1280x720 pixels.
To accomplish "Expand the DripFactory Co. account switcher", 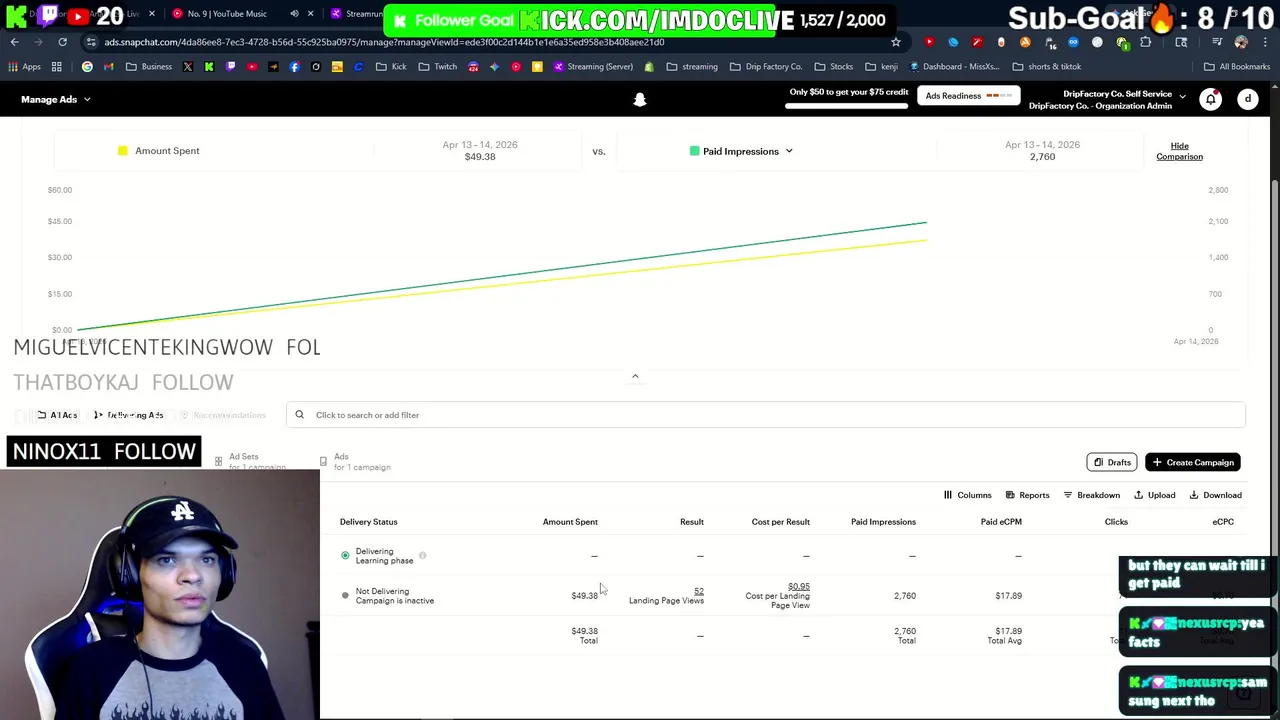I will click(1107, 100).
